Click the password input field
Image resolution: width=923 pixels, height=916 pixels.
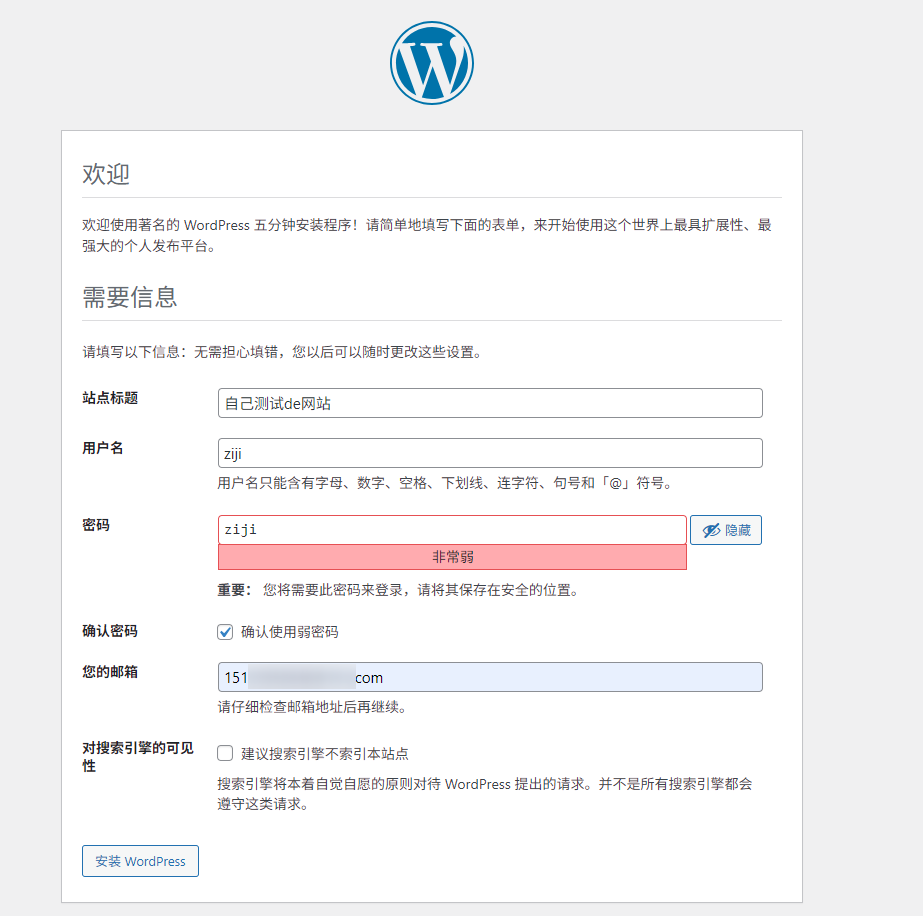452,530
